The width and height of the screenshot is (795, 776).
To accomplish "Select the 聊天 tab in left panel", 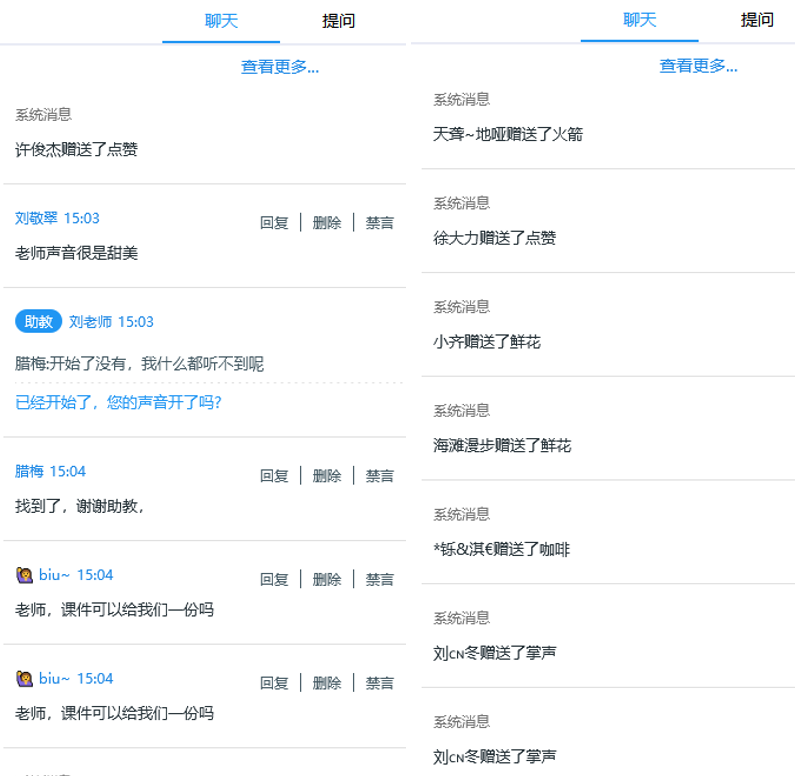I will tap(221, 21).
